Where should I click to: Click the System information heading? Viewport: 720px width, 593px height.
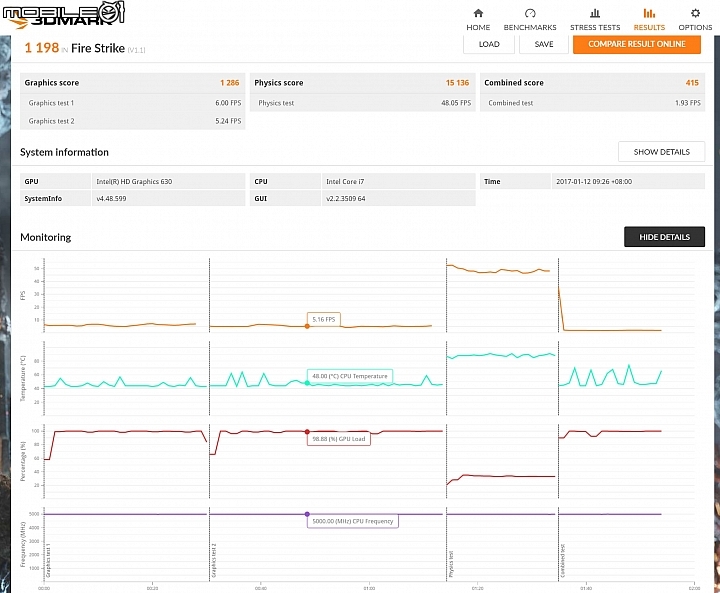point(64,152)
